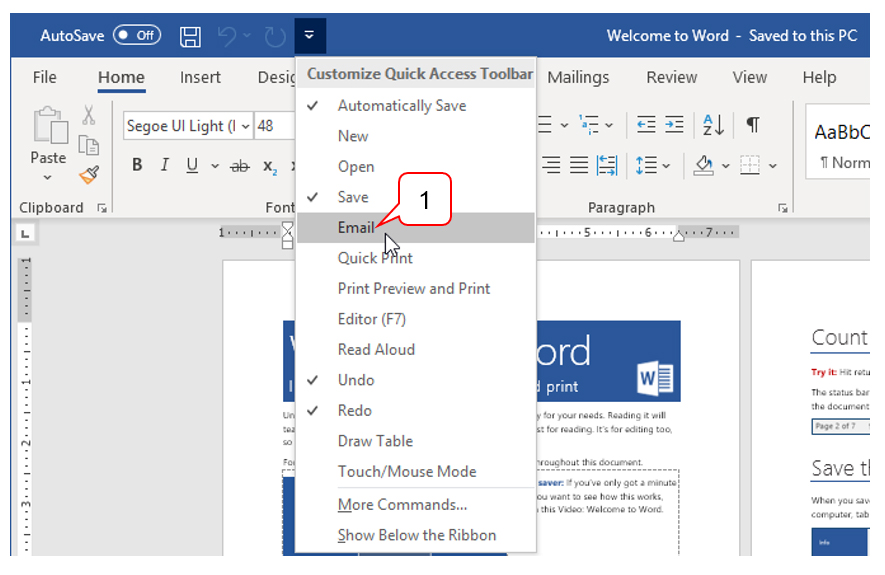Expand the line spacing dropdown arrow

coord(666,166)
